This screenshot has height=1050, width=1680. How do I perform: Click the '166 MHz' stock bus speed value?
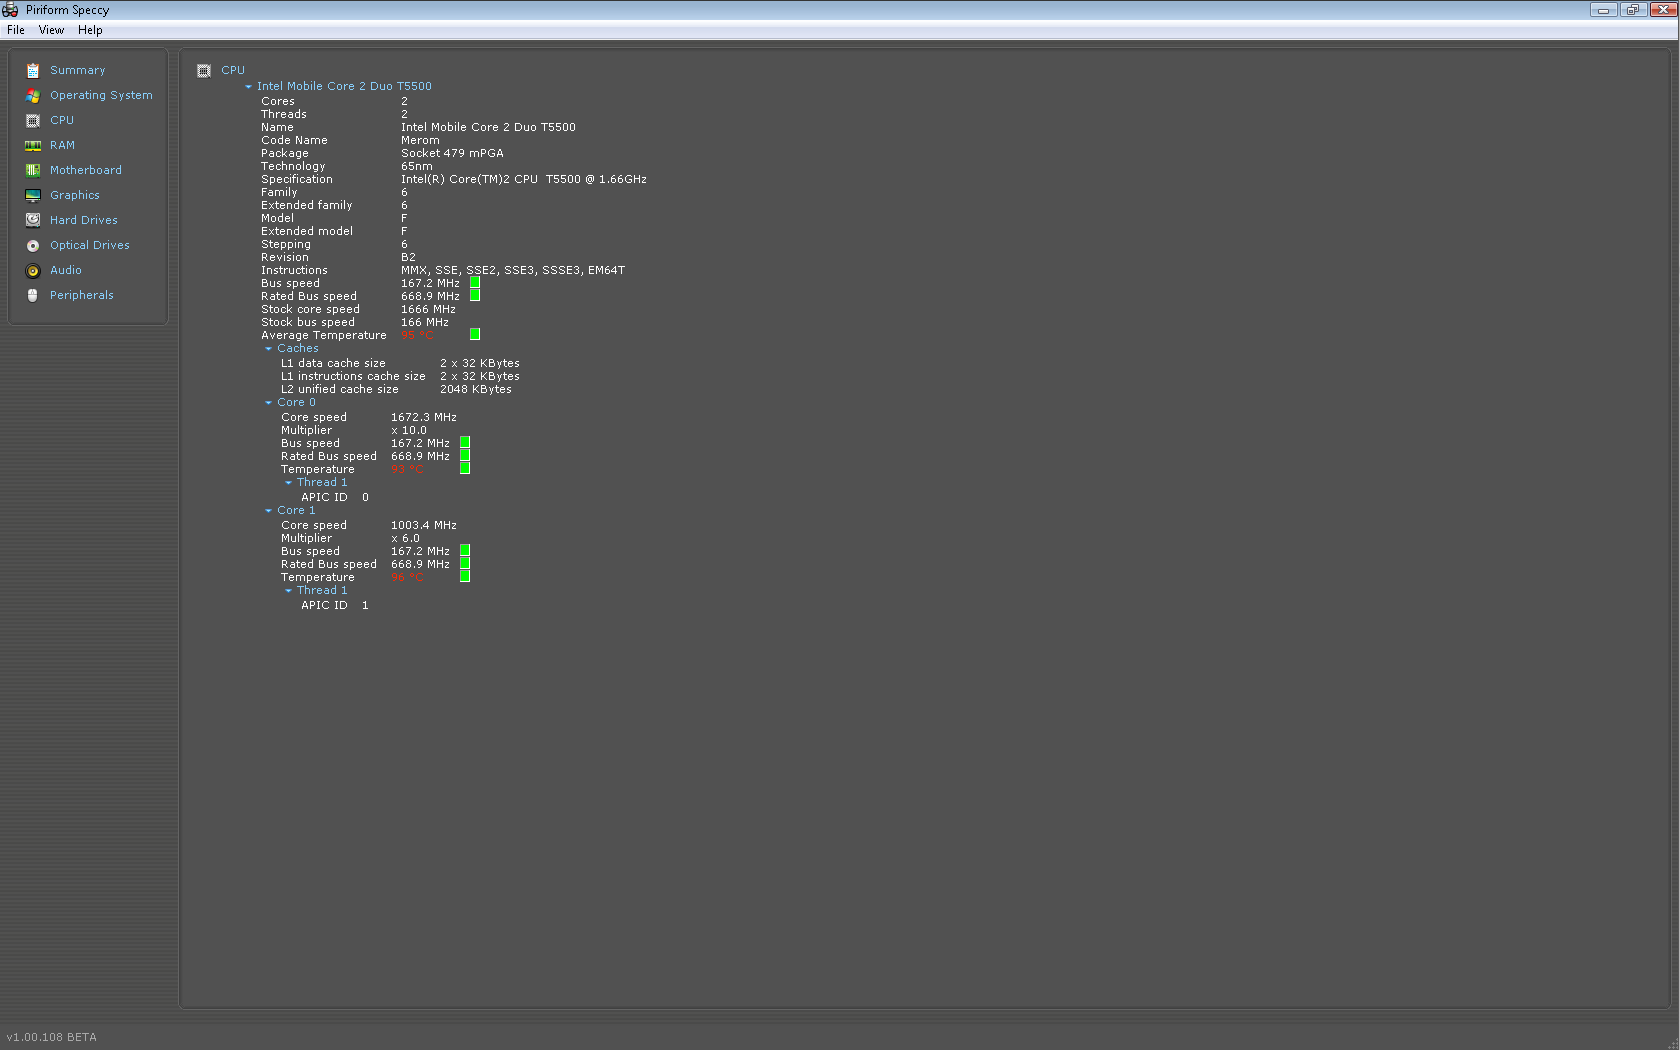425,322
